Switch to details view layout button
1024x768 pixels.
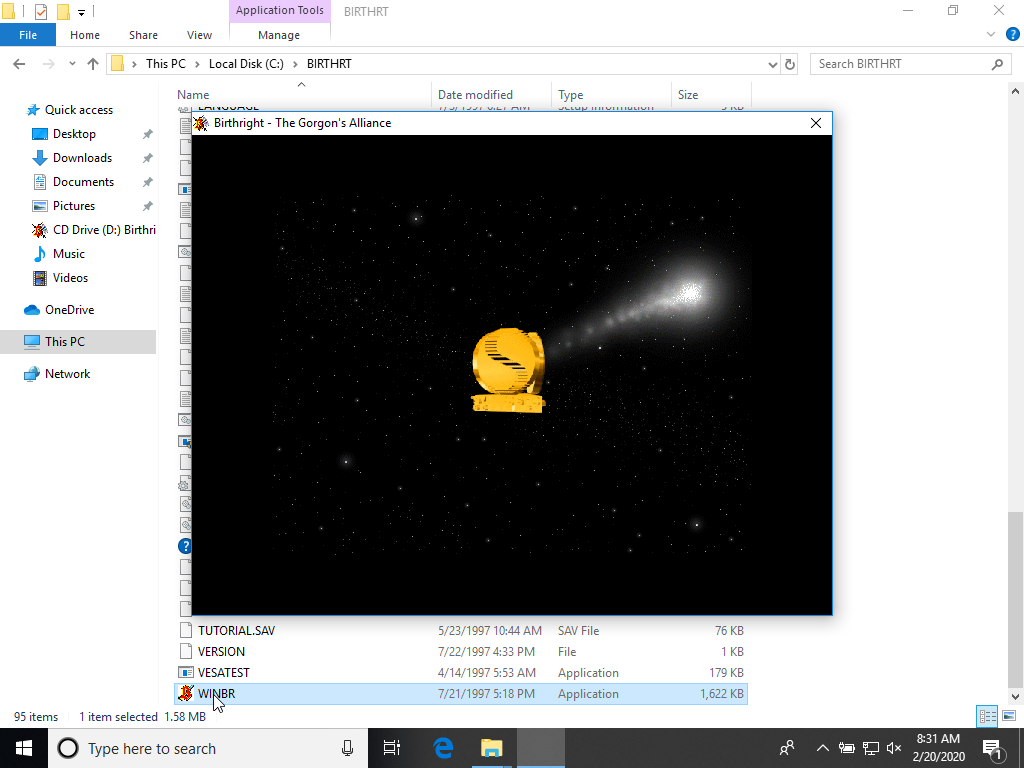(x=987, y=716)
